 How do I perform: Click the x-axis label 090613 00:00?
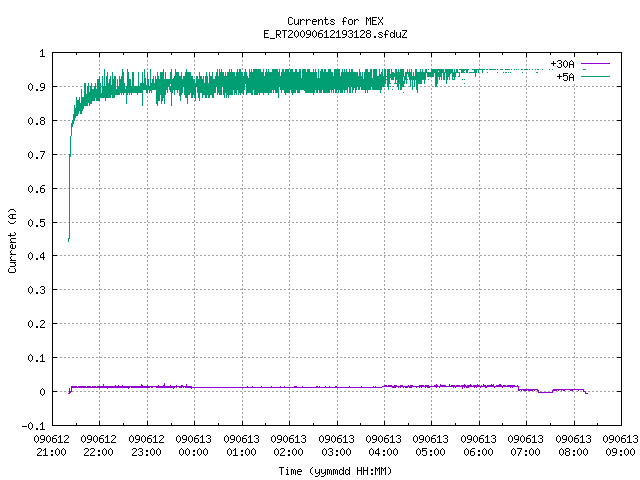pos(193,445)
